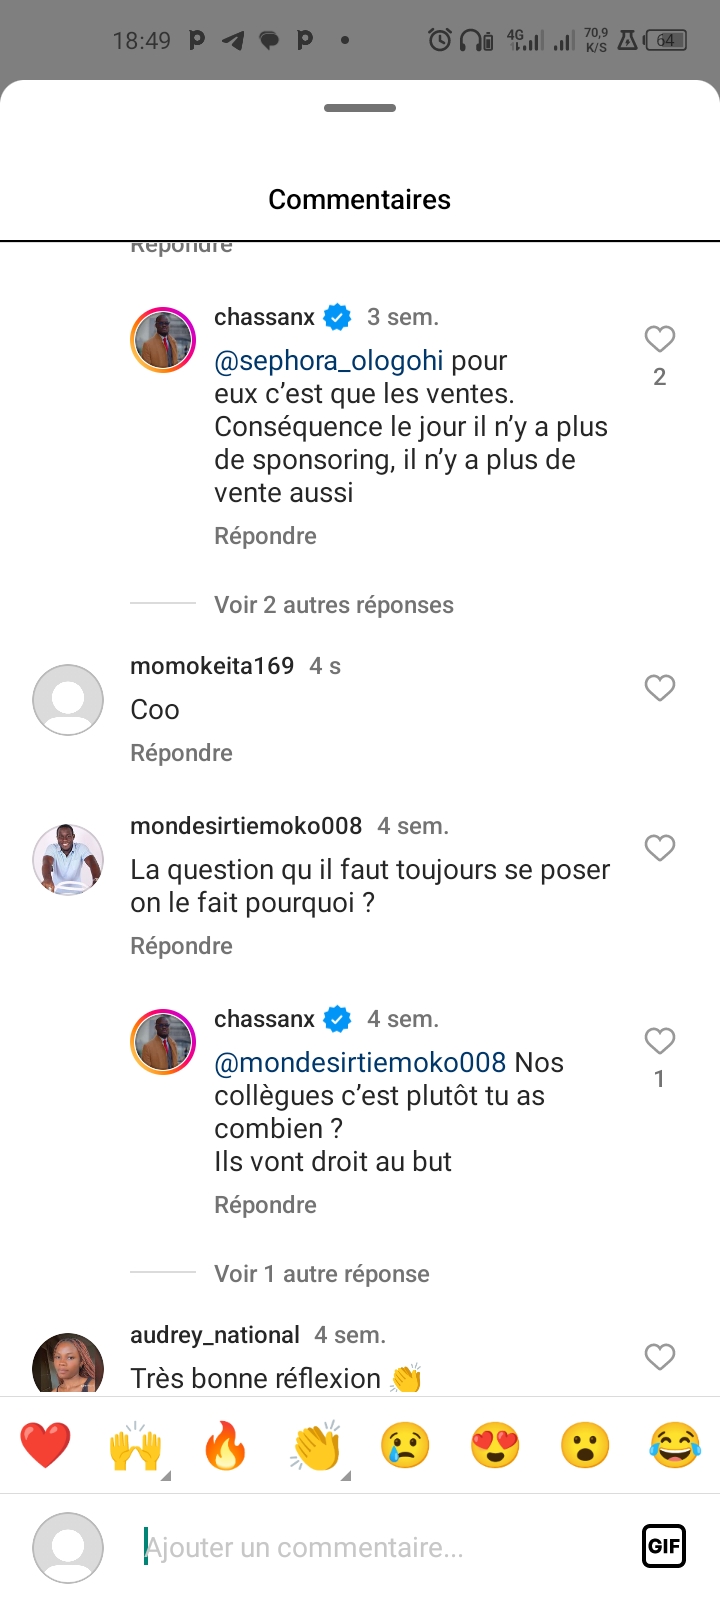Like audrey_national's comment

click(659, 1357)
